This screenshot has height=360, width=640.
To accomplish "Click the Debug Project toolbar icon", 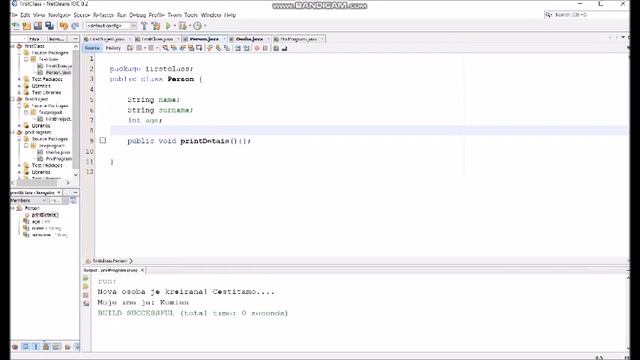I will coord(182,26).
